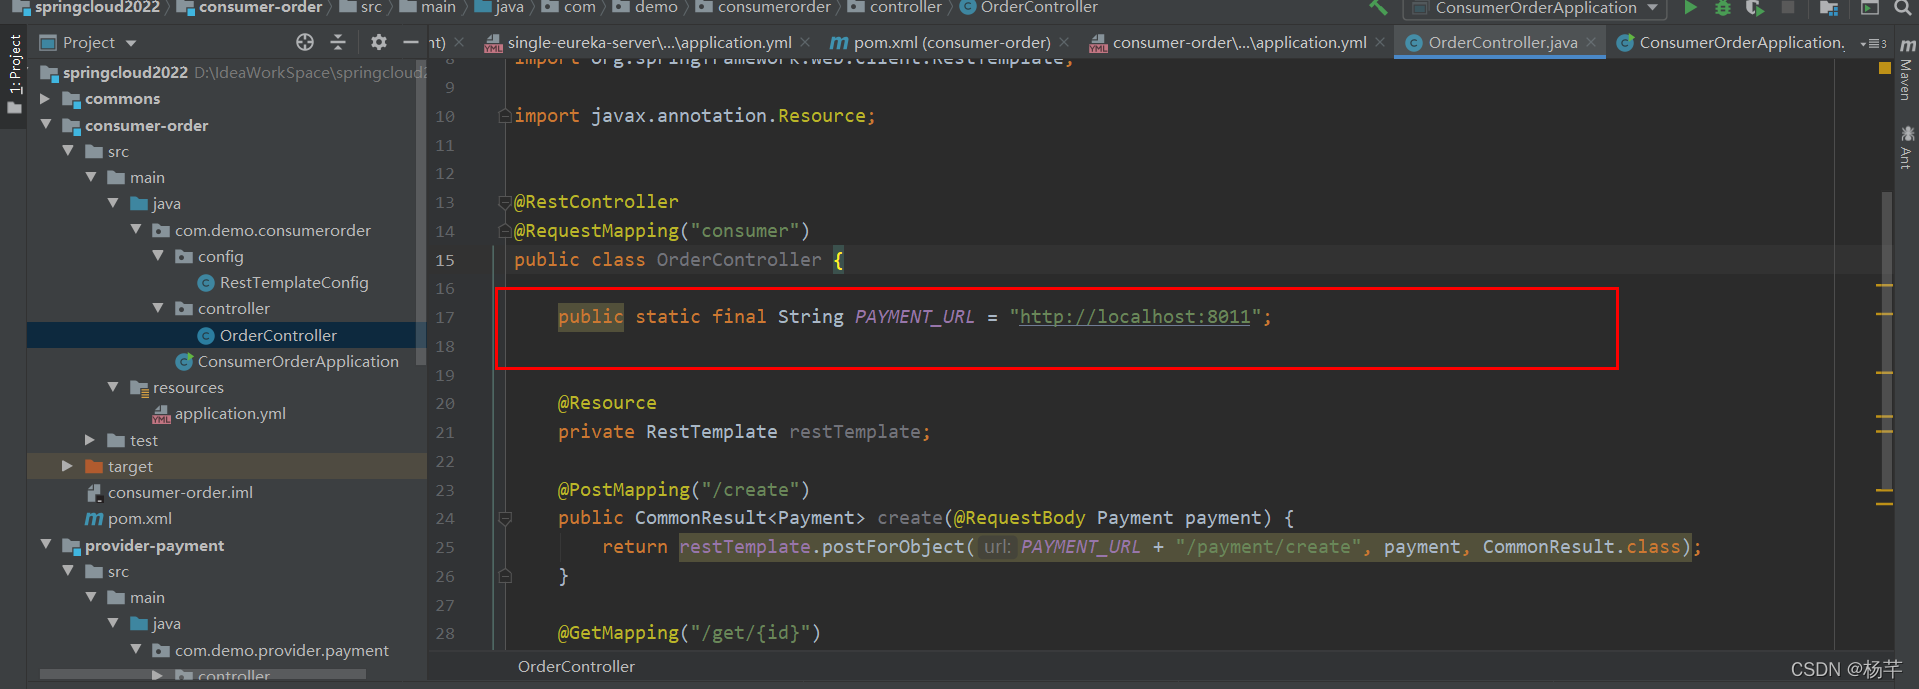
Task: Collapse the resources folder
Action: point(113,386)
